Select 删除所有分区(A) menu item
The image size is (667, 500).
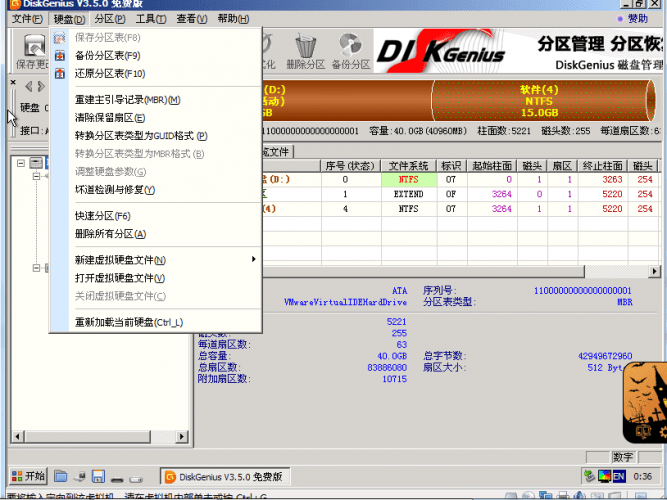point(156,234)
